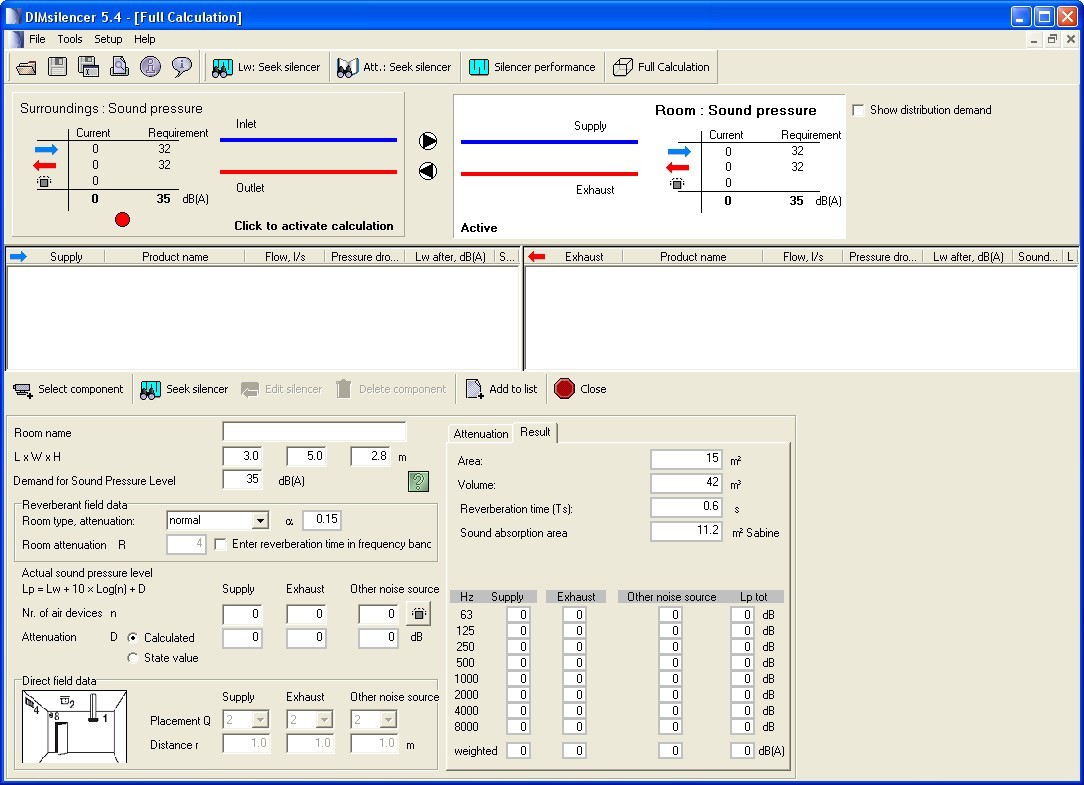
Task: Open a file using the folder icon
Action: pos(26,66)
